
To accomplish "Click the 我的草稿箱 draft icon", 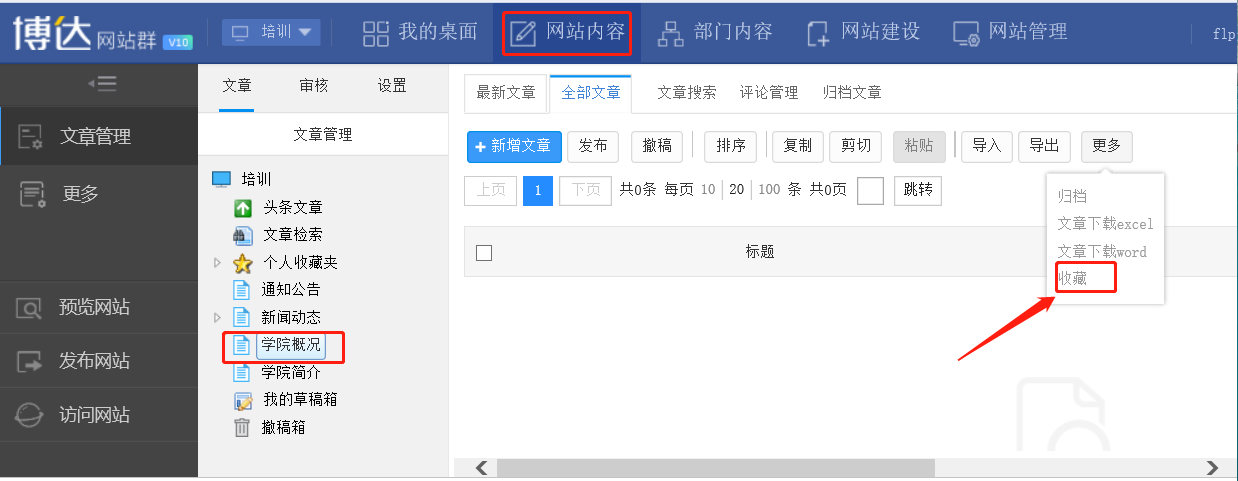I will click(242, 401).
